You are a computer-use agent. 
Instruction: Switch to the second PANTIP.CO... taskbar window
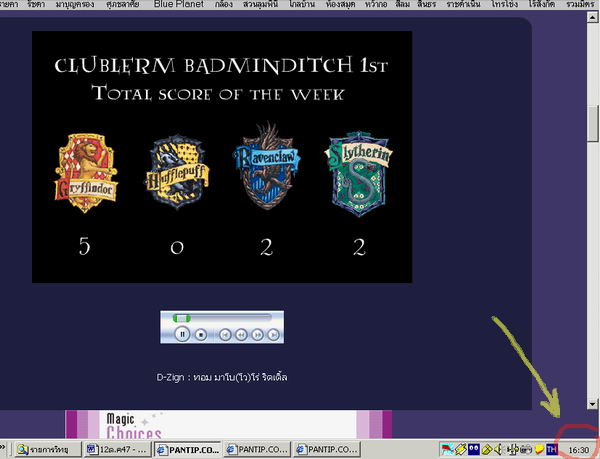(x=257, y=449)
